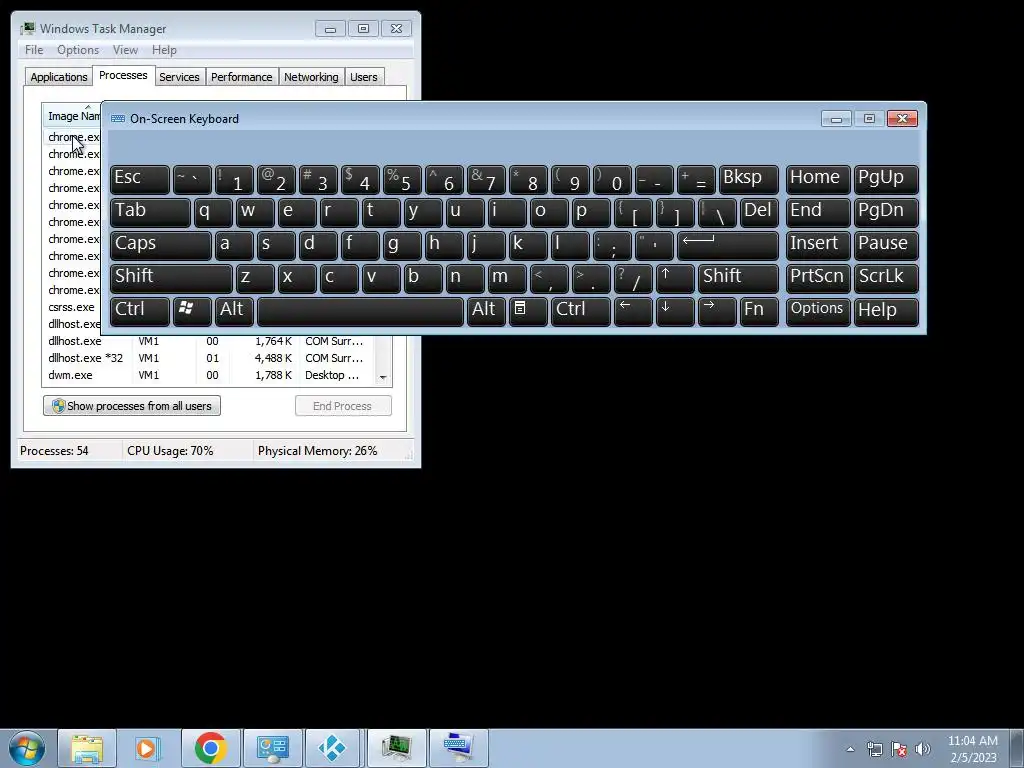Open Action Center flag tray icon

(899, 749)
